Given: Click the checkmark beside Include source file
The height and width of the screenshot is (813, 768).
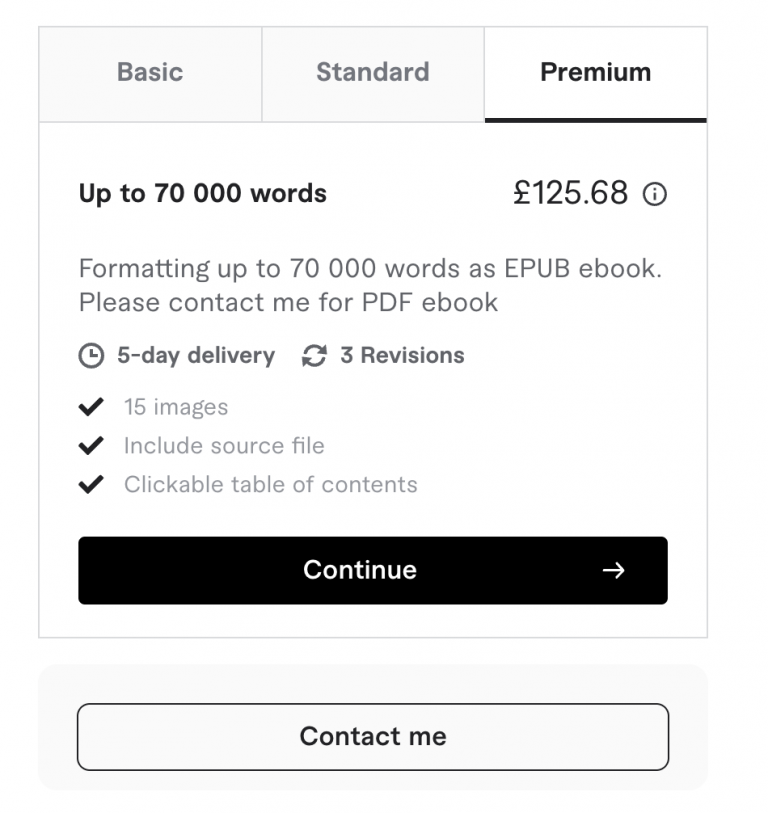Looking at the screenshot, I should pyautogui.click(x=91, y=445).
